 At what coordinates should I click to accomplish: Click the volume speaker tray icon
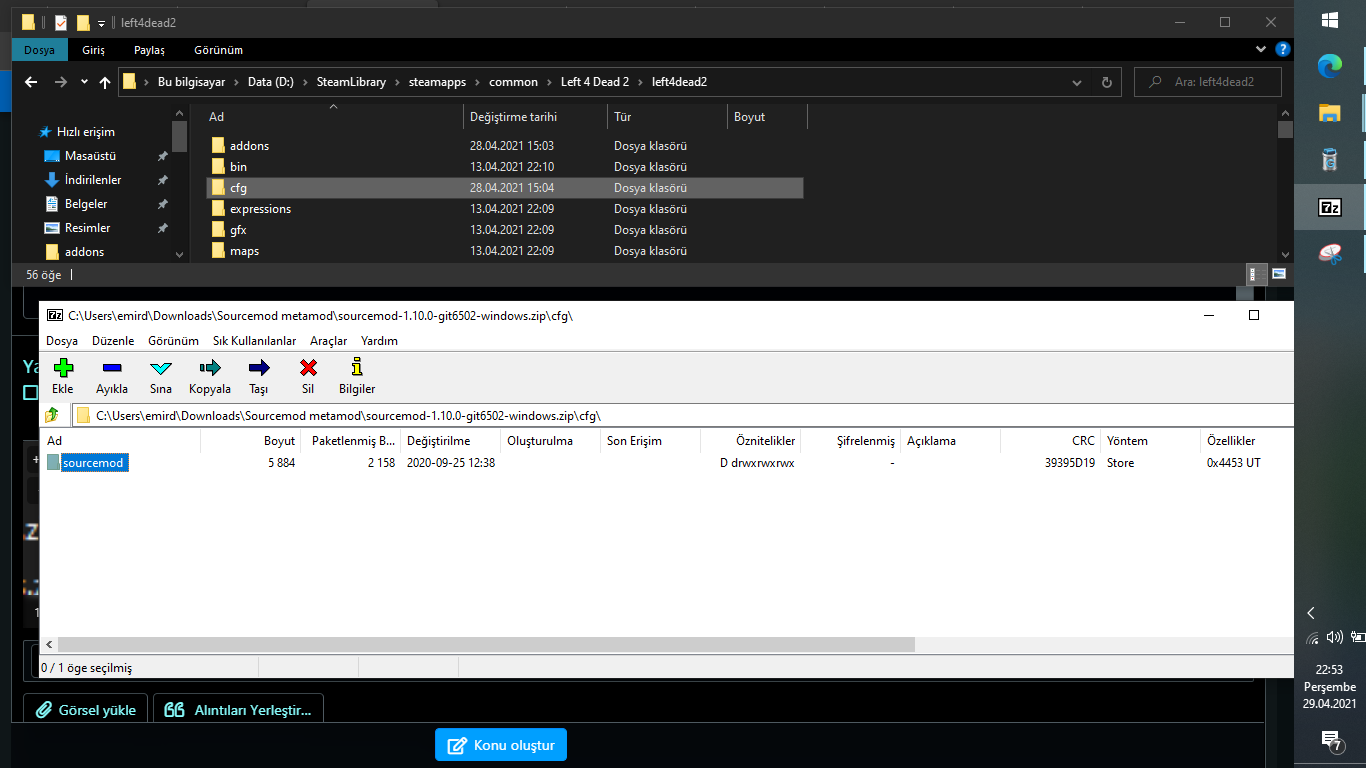point(1334,637)
